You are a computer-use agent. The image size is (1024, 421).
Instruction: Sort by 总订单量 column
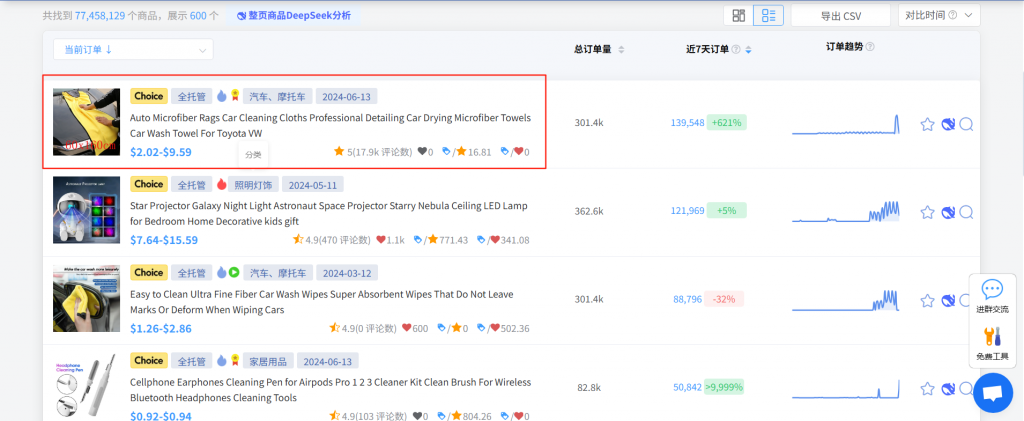point(599,49)
